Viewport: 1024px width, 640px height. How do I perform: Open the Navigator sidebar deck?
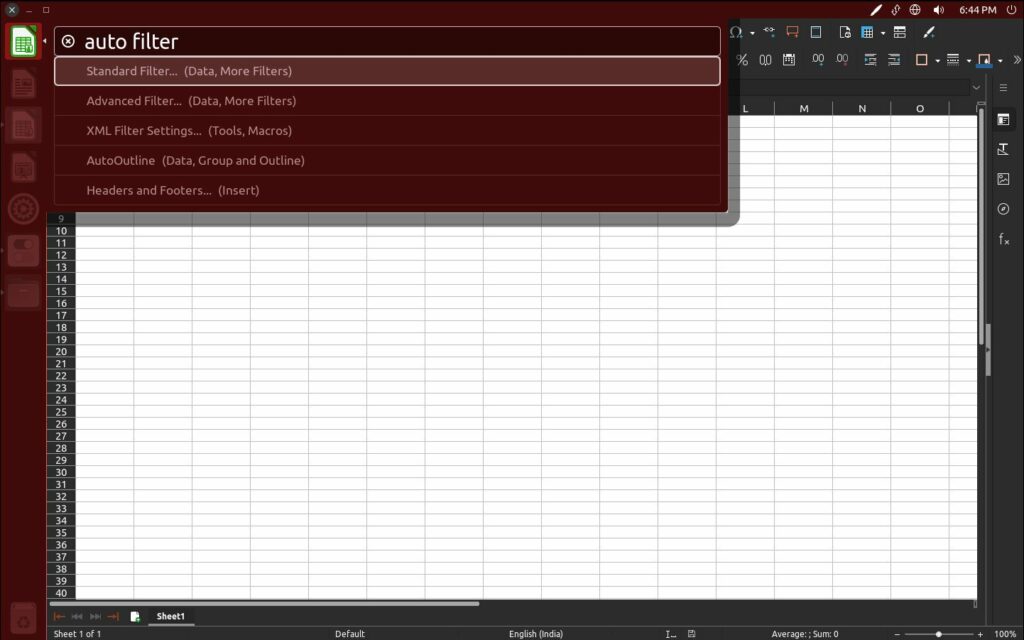pyautogui.click(x=1004, y=209)
